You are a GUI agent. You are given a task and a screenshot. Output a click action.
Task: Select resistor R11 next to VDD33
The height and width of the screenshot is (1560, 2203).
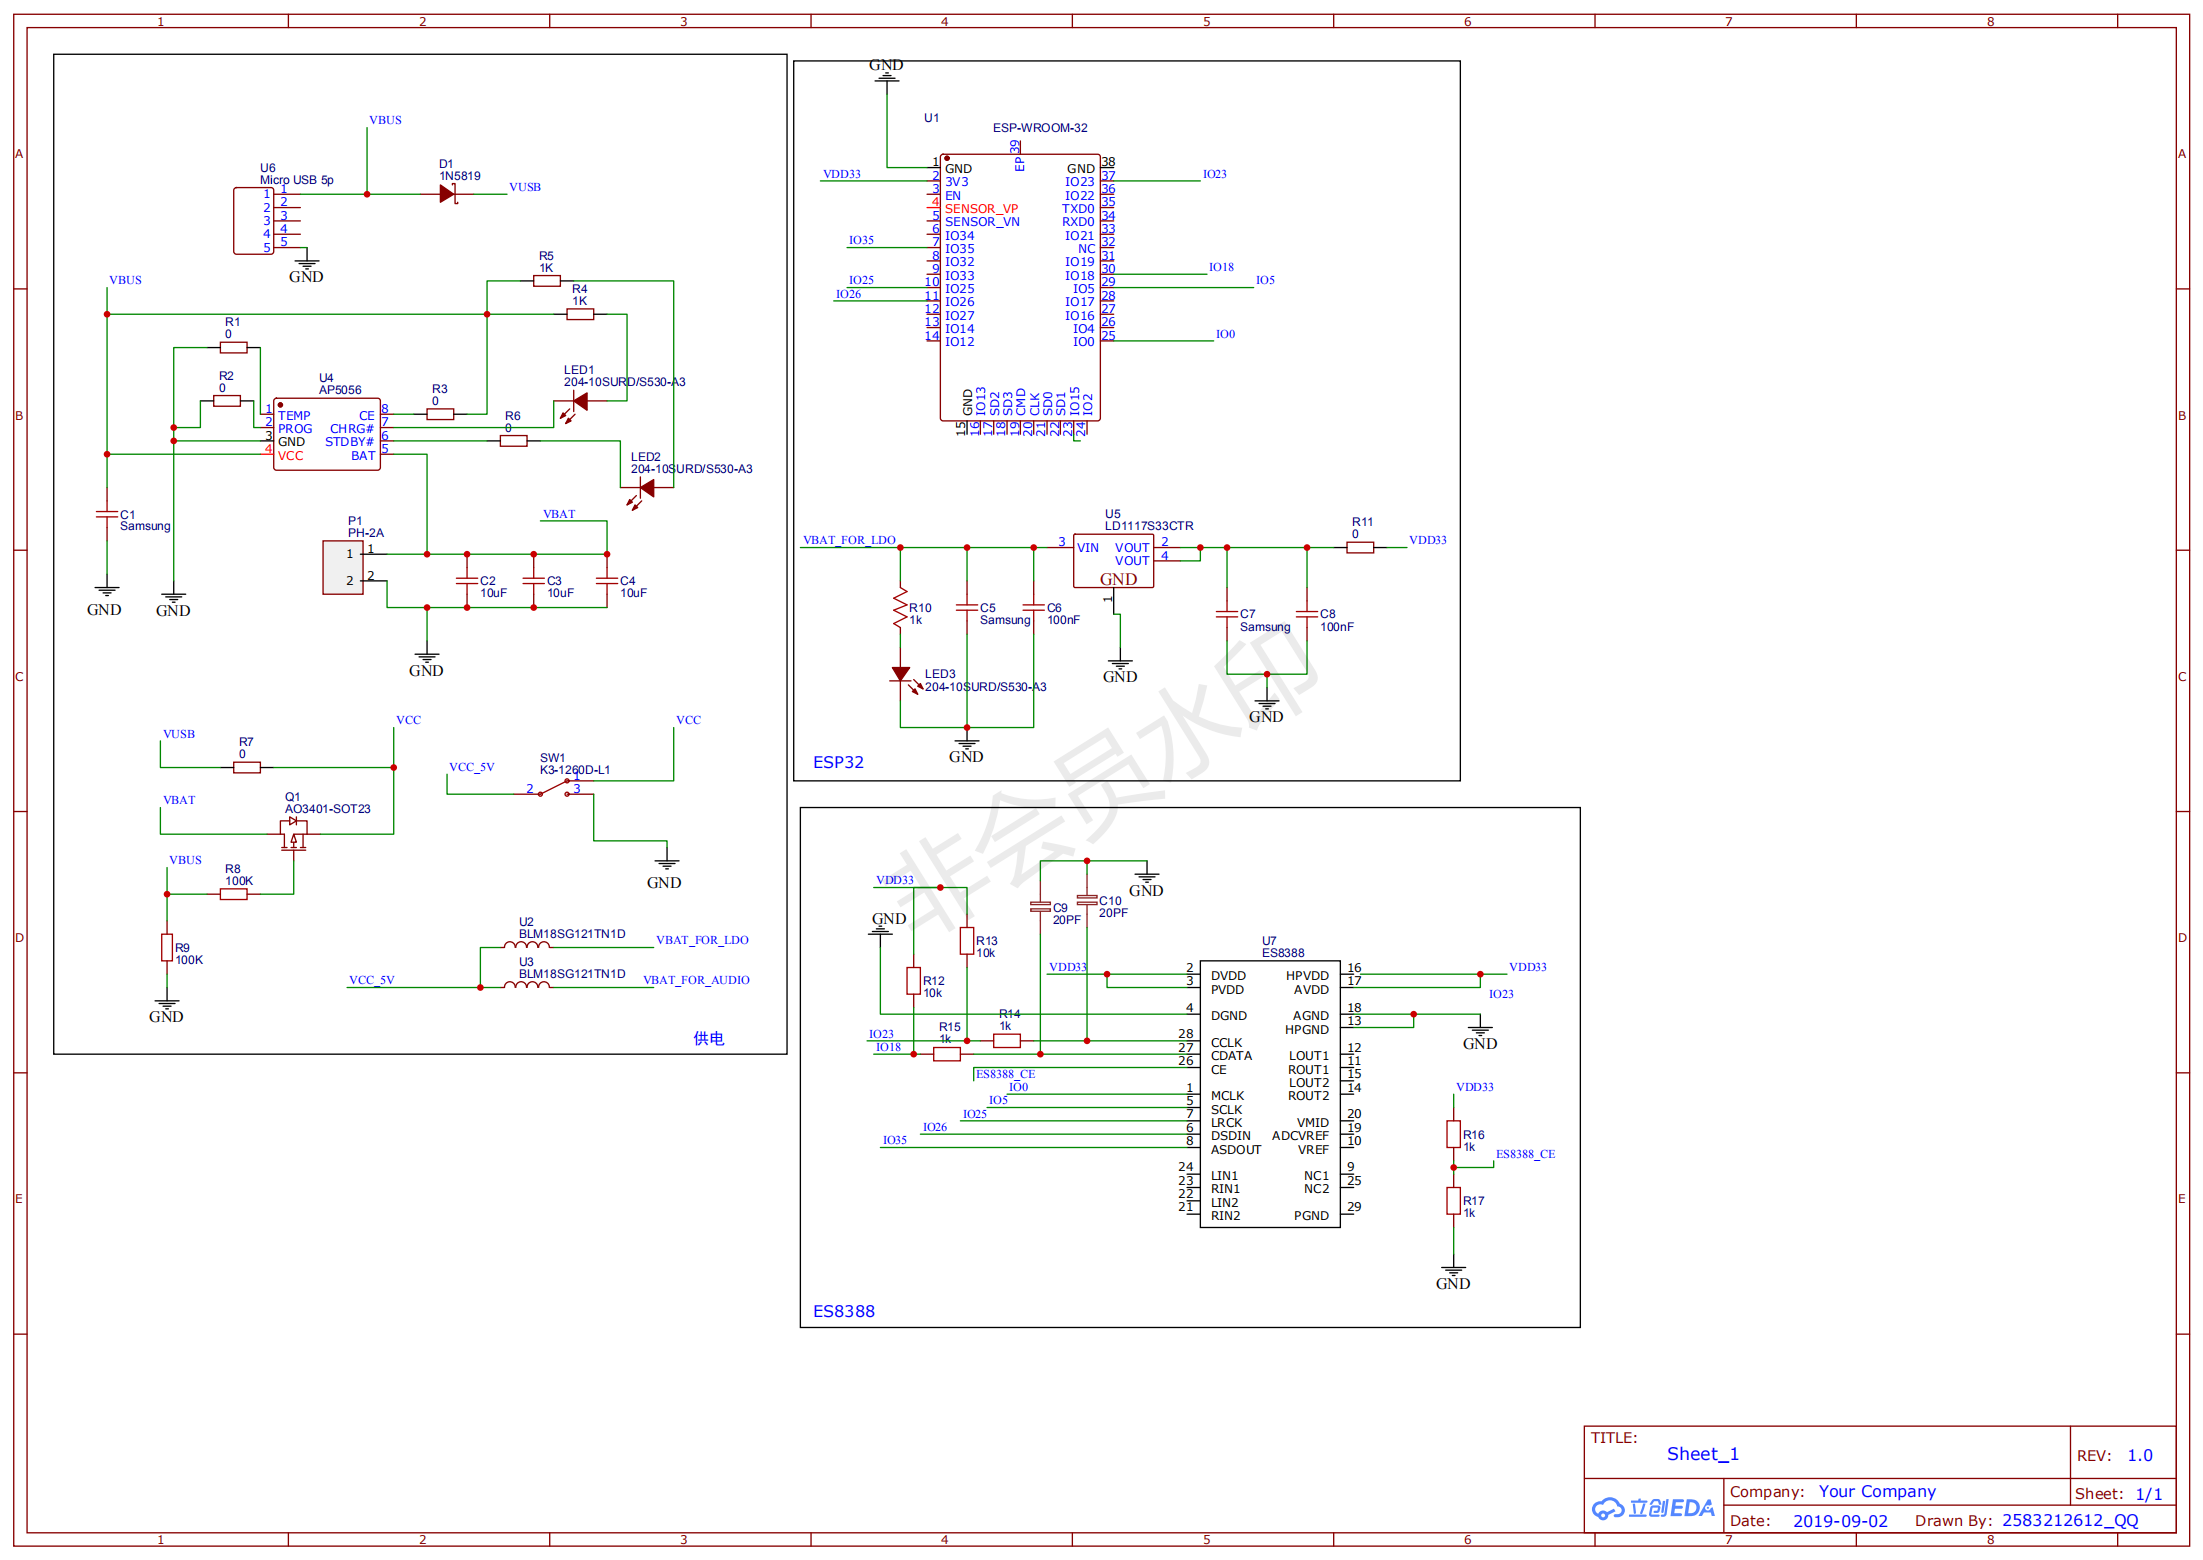(1360, 547)
